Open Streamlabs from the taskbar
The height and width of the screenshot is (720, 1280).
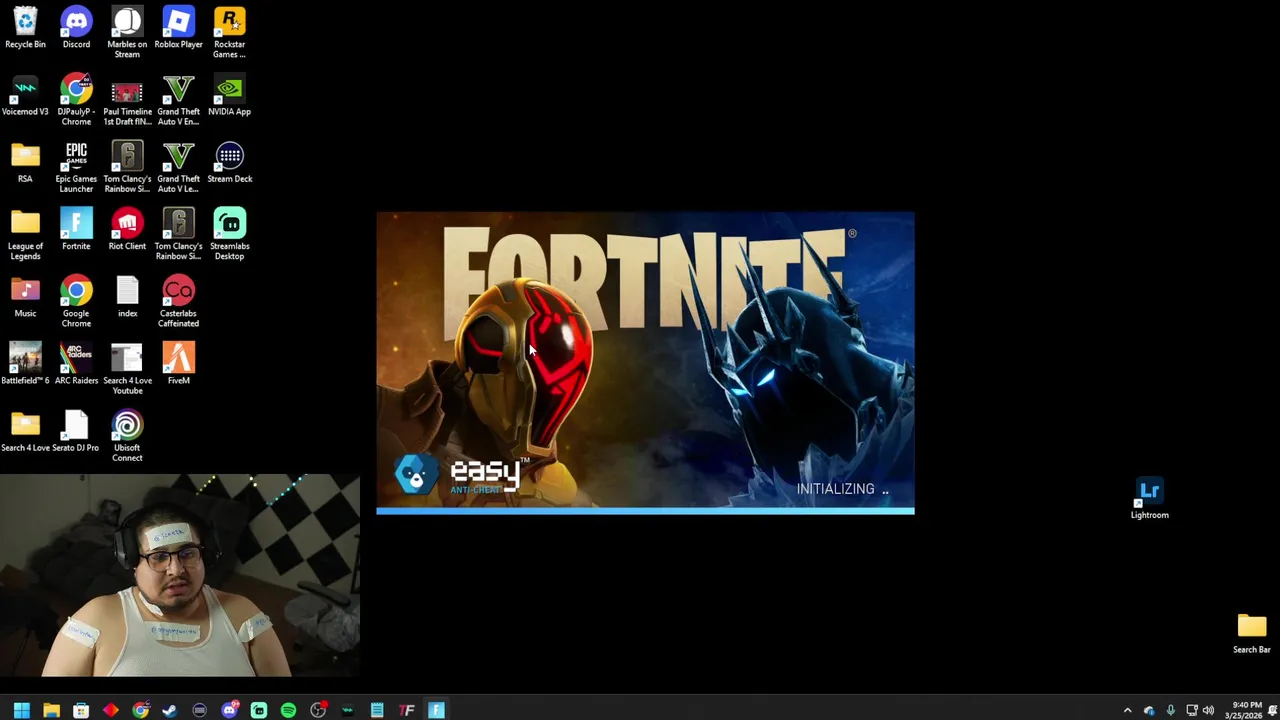259,710
